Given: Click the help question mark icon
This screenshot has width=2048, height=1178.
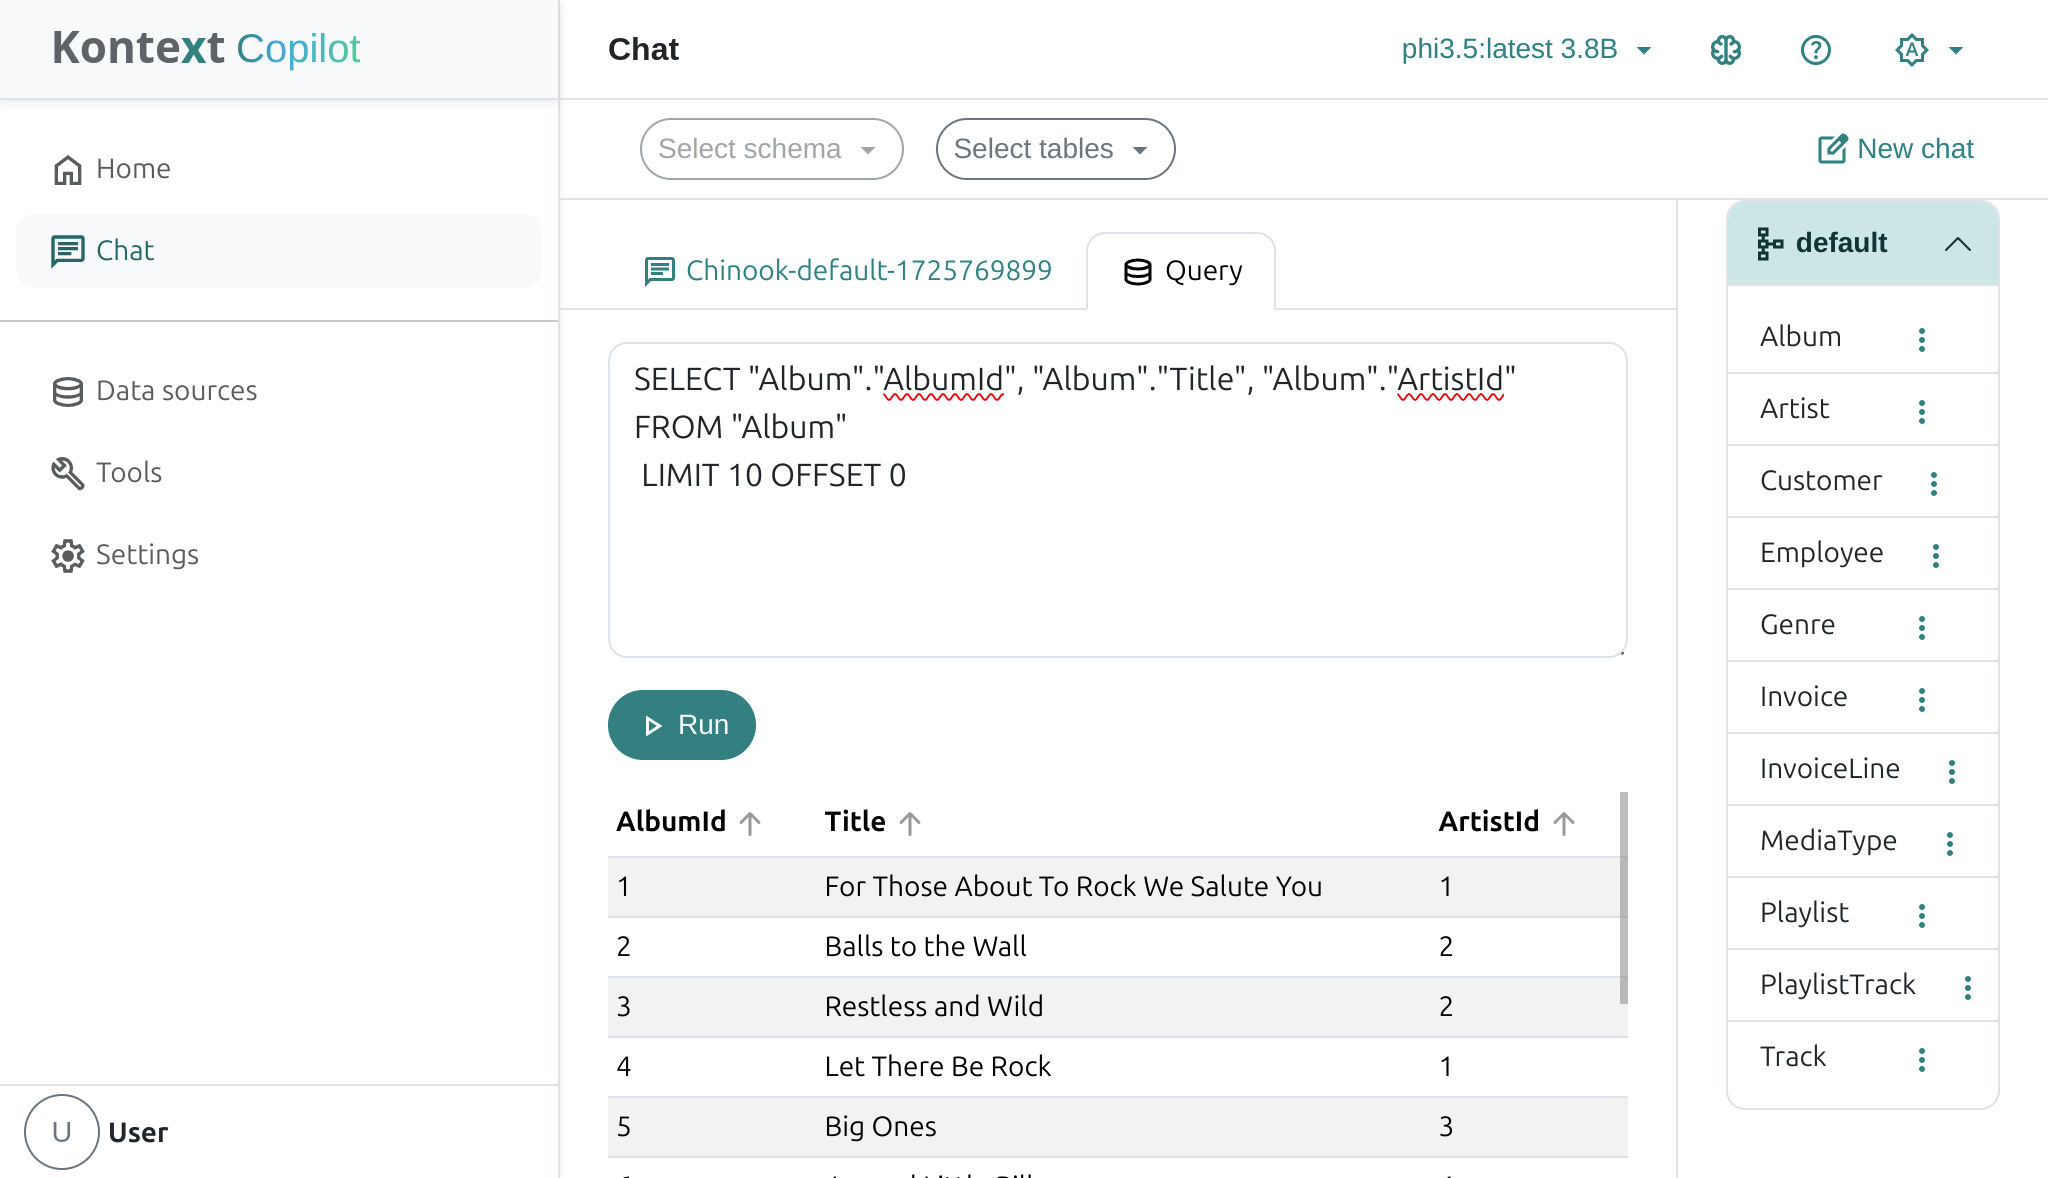Looking at the screenshot, I should pos(1816,49).
